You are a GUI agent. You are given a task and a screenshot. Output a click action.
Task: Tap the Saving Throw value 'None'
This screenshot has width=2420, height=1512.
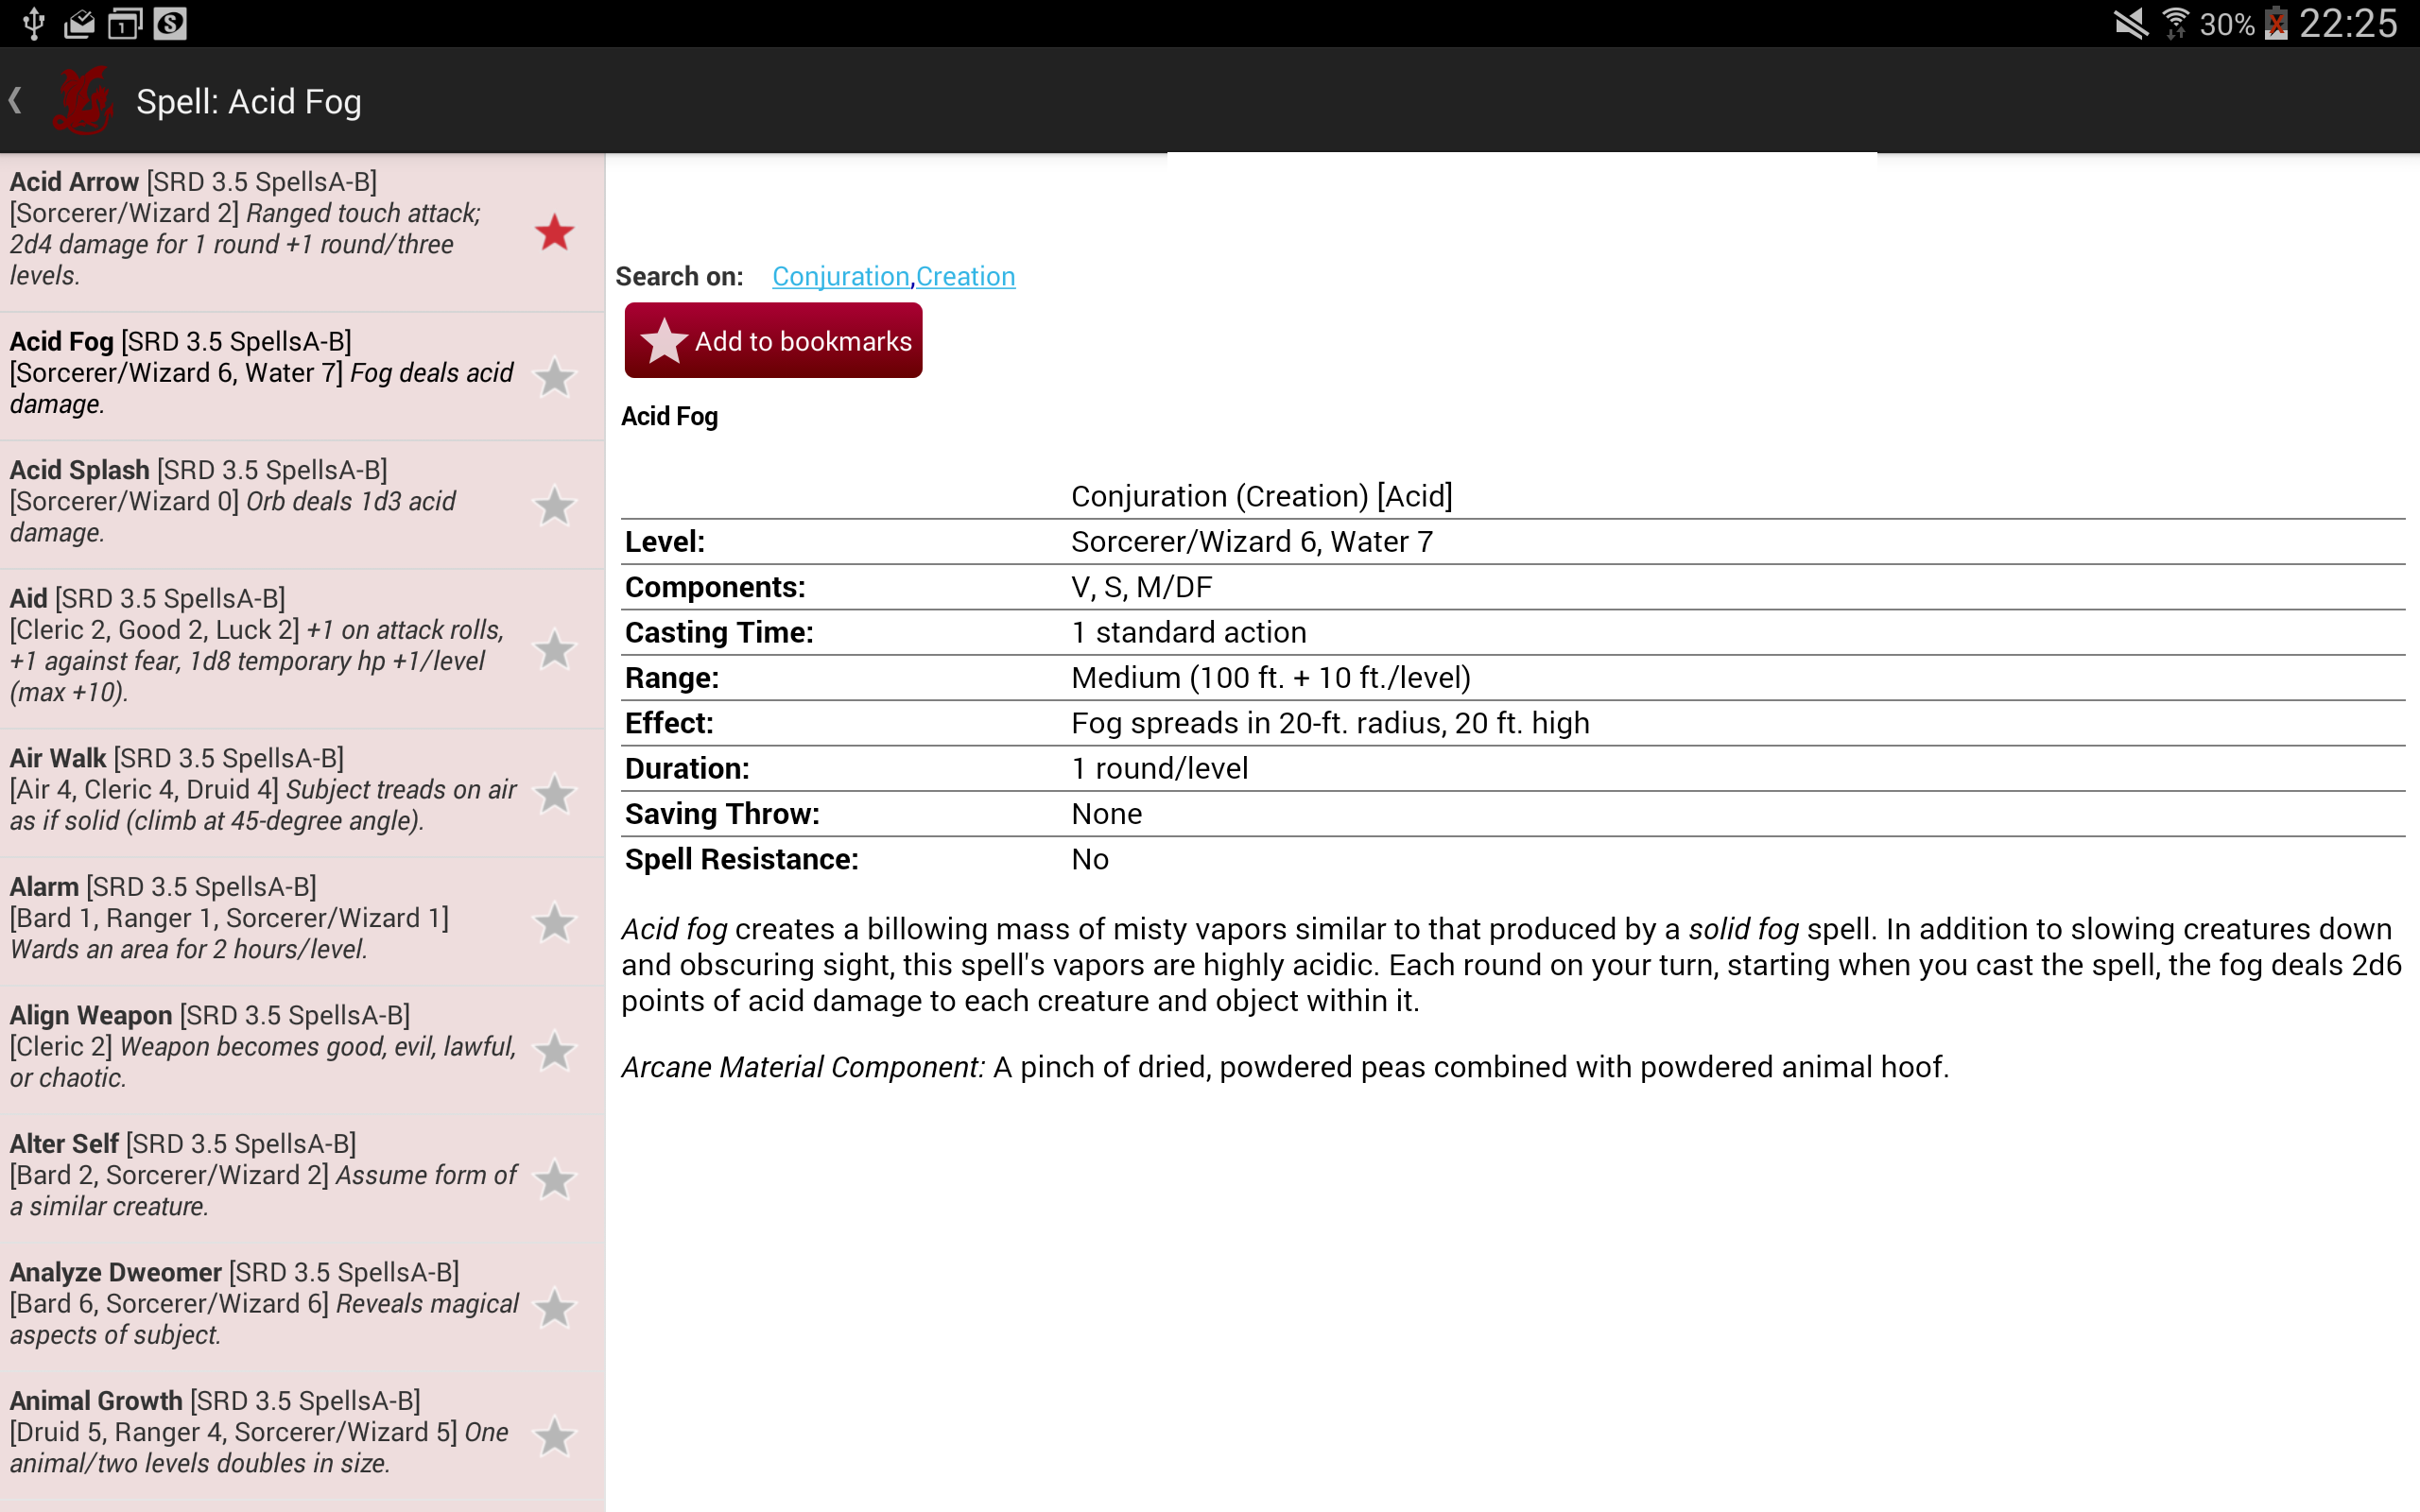coord(1106,814)
